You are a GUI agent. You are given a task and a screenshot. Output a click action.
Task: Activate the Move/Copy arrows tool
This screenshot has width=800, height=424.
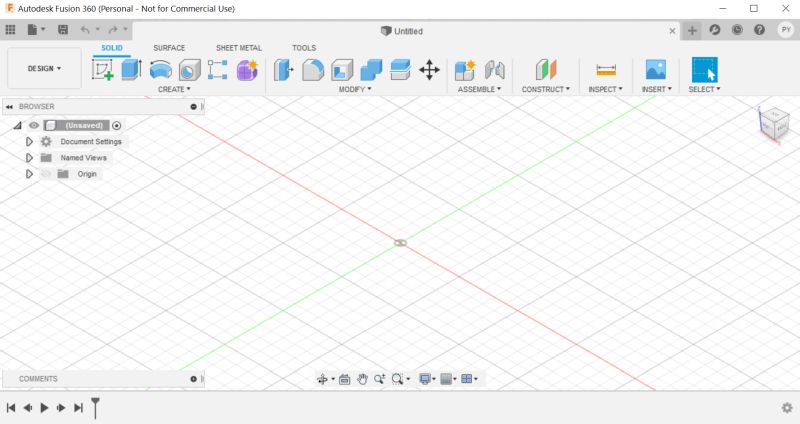[x=429, y=70]
